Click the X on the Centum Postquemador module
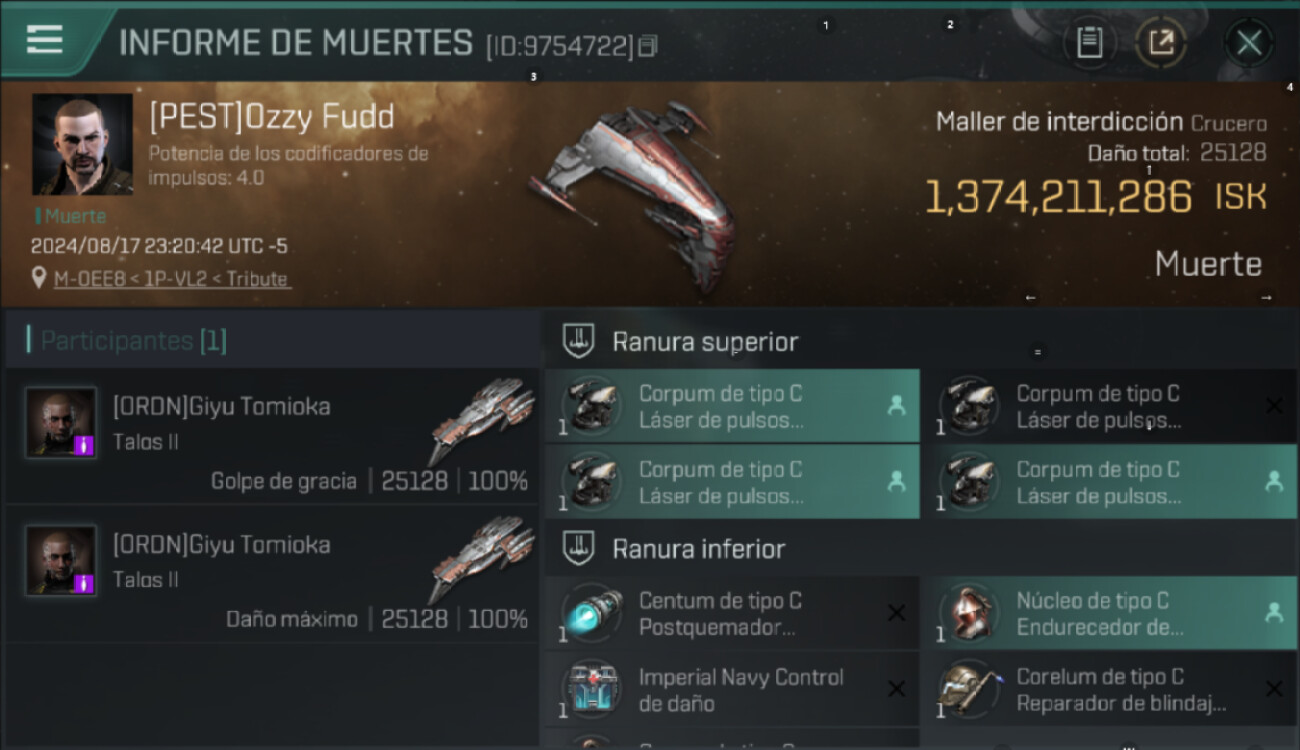Viewport: 1300px width, 750px height. 897,613
